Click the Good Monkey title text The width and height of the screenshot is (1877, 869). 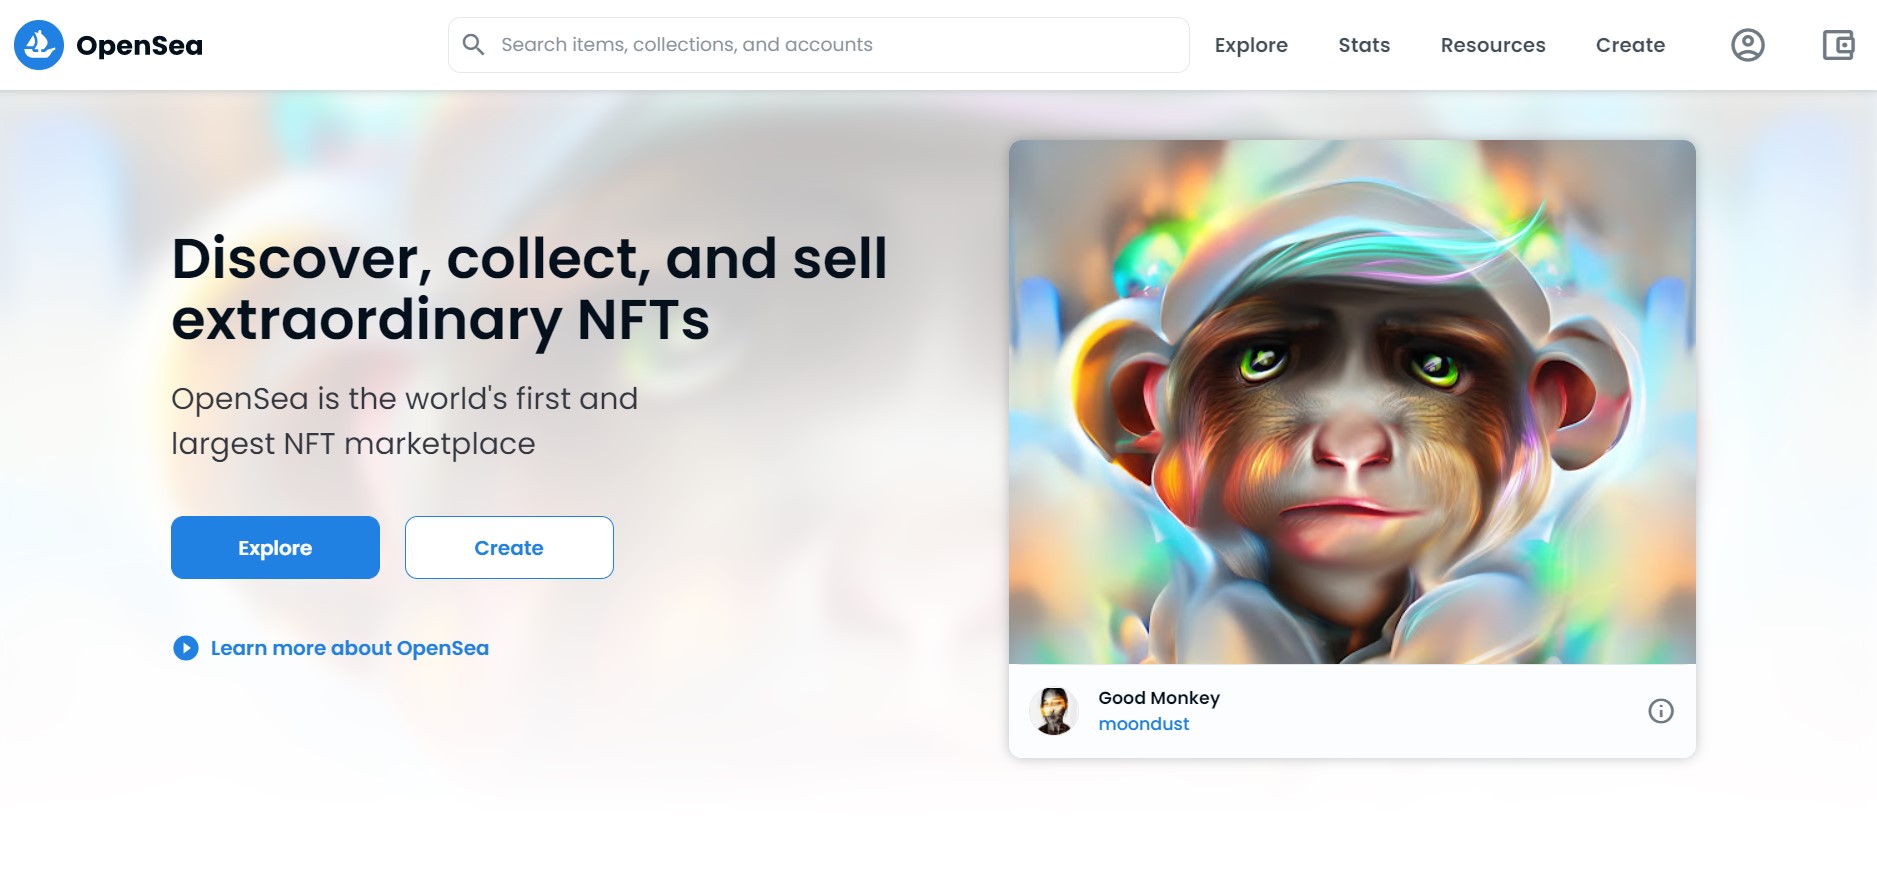[1159, 698]
